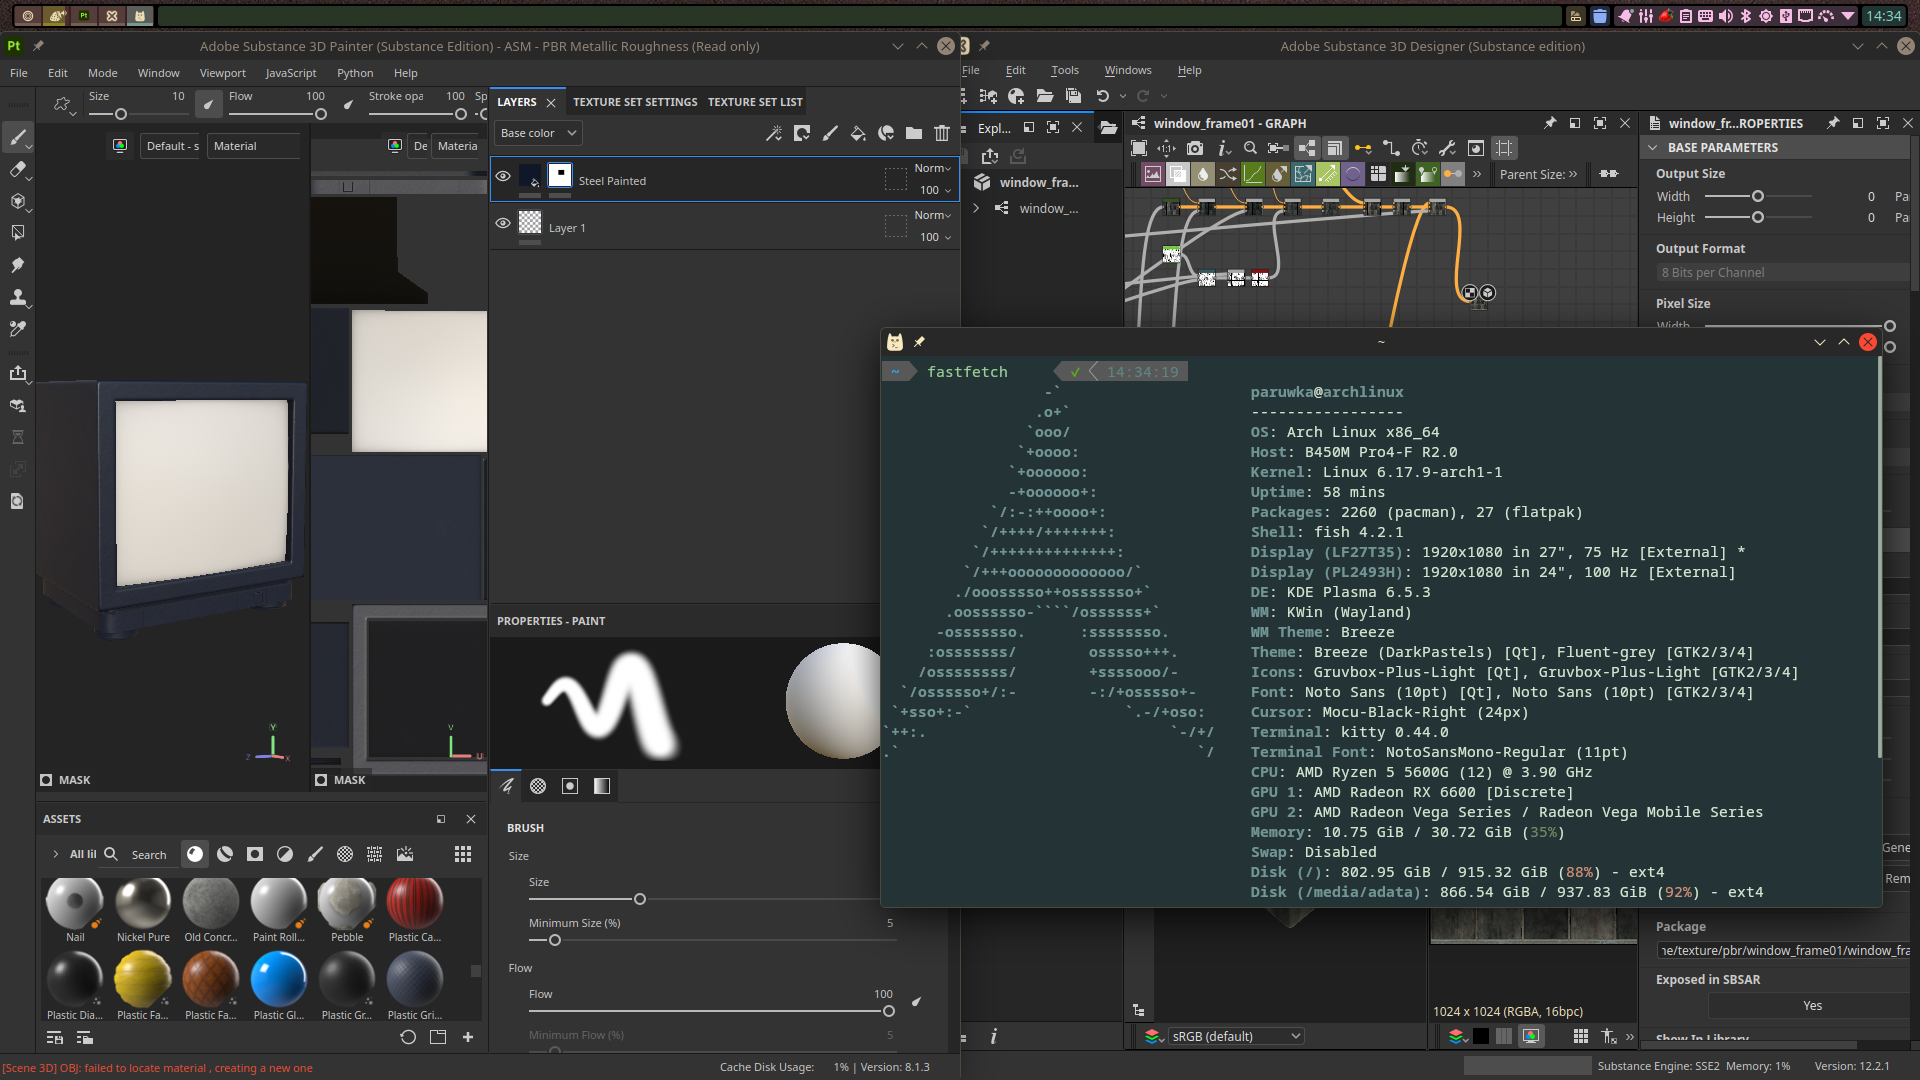This screenshot has height=1080, width=1920.
Task: Click the Yes button under Exposed in SBSAR
Action: (x=1812, y=1006)
